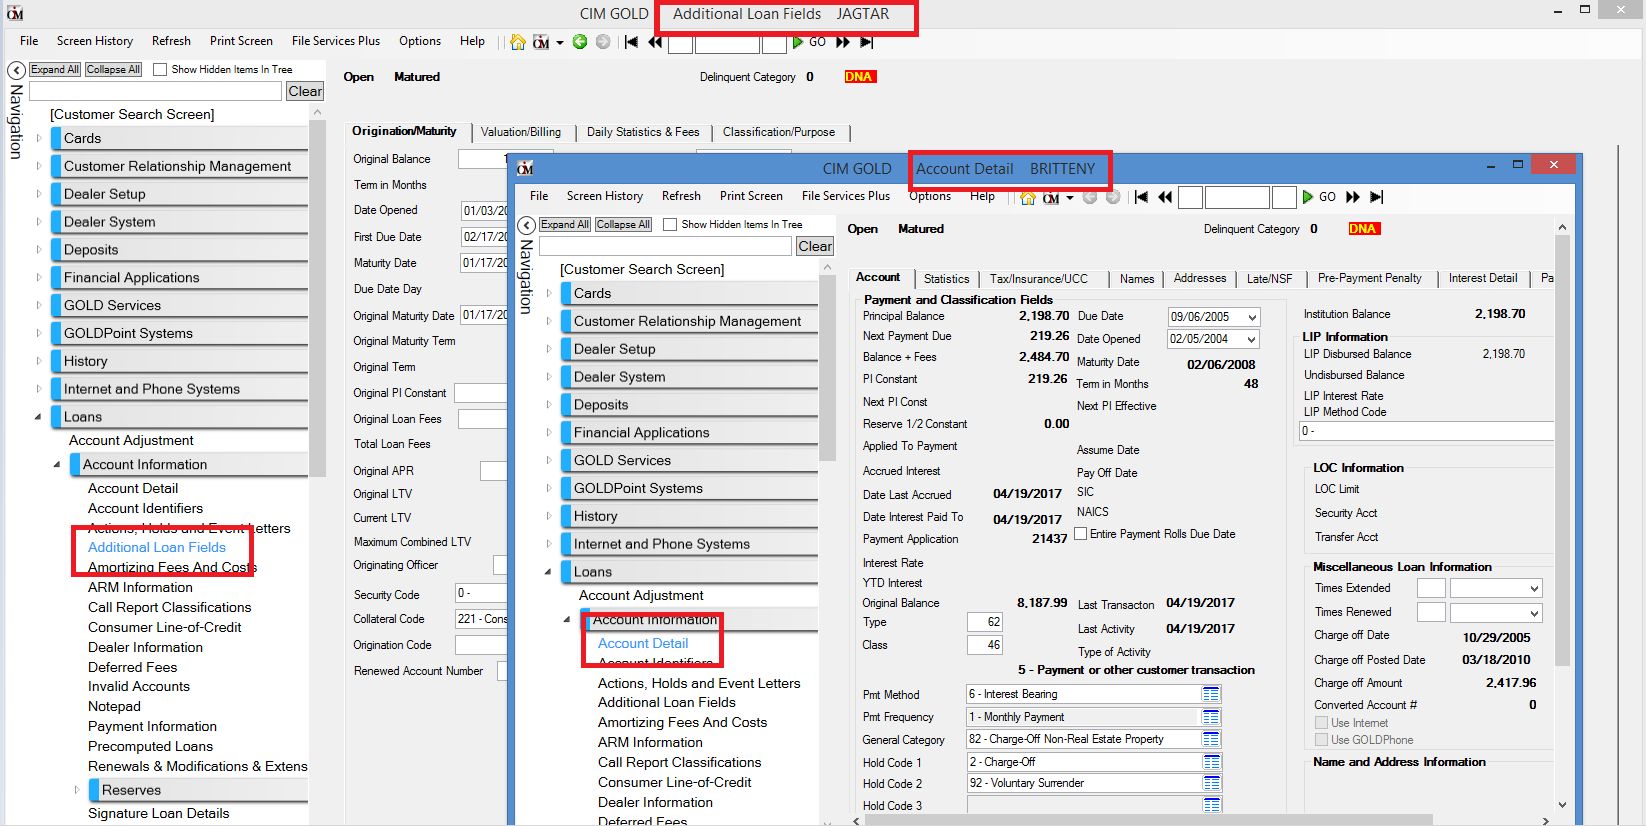The image size is (1646, 826).
Task: Click Account Detail navigation search field
Action: coord(666,246)
